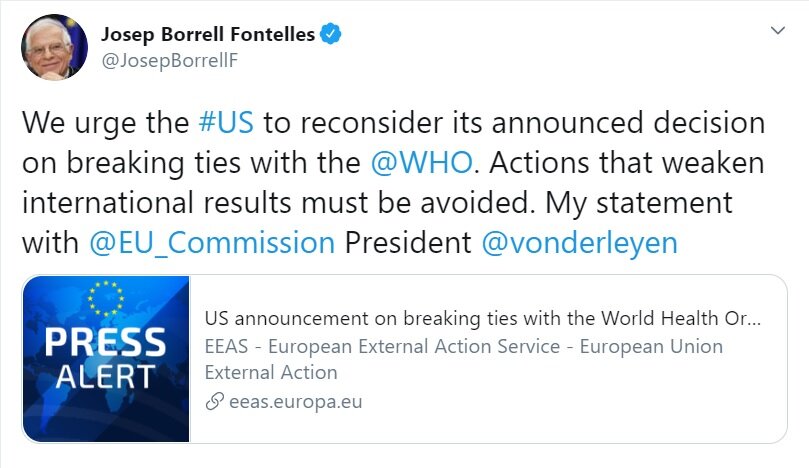The image size is (809, 468).
Task: Click the blue verified badge icon
Action: click(330, 34)
